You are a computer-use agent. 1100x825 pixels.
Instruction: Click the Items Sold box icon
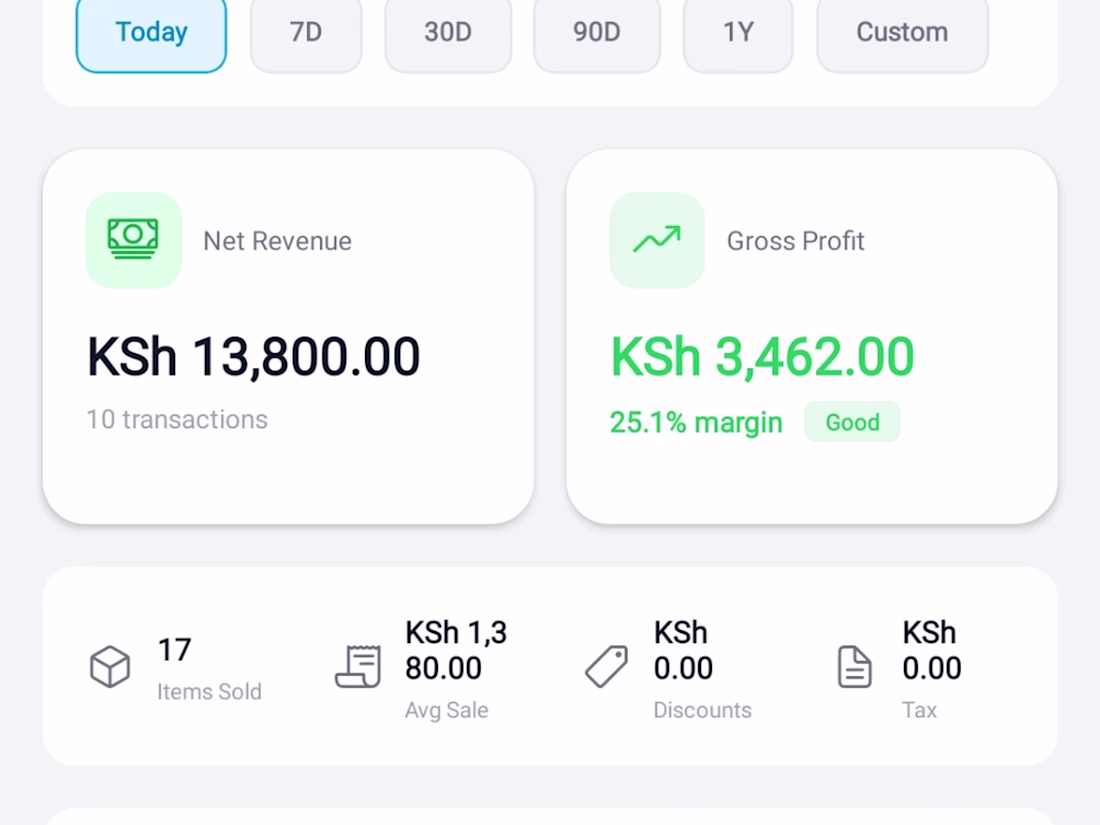point(110,667)
